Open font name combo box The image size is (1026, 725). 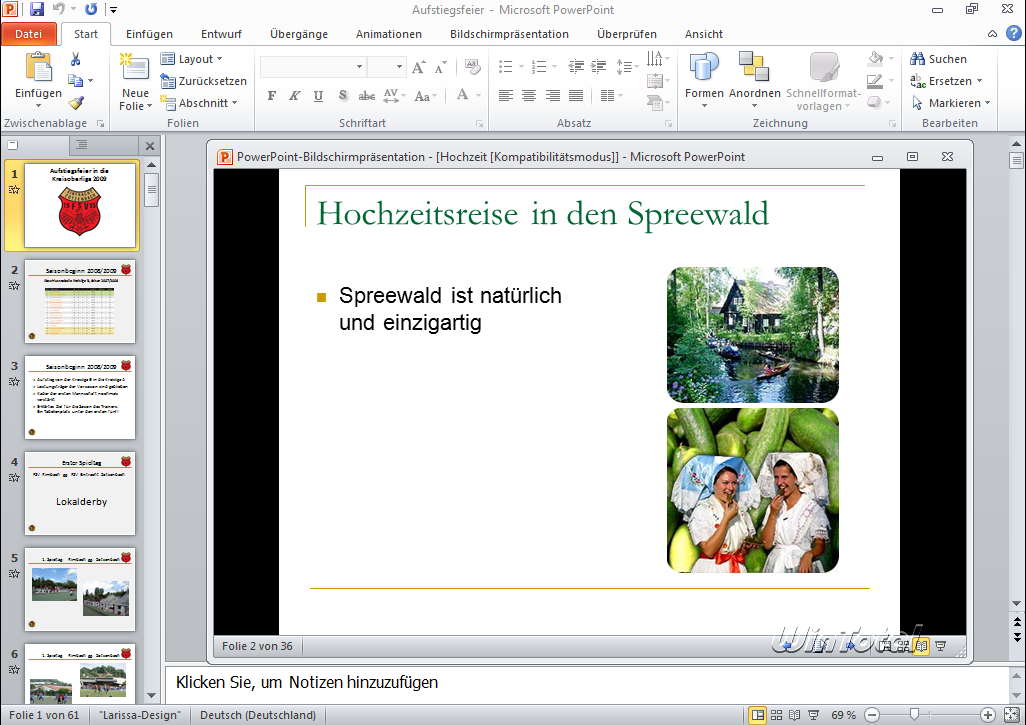[x=312, y=67]
